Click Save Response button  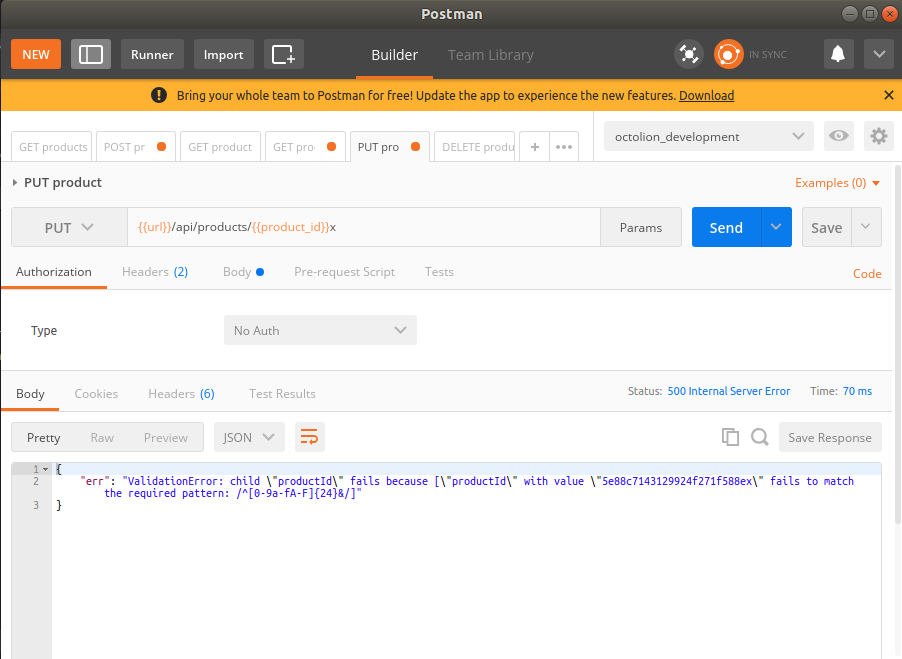pos(830,438)
